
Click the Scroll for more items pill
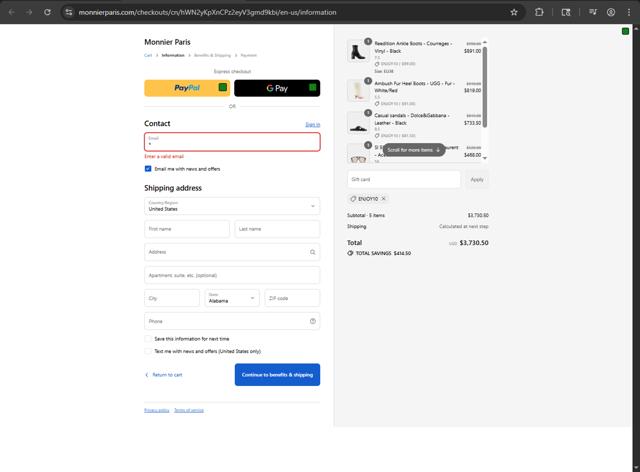(413, 150)
